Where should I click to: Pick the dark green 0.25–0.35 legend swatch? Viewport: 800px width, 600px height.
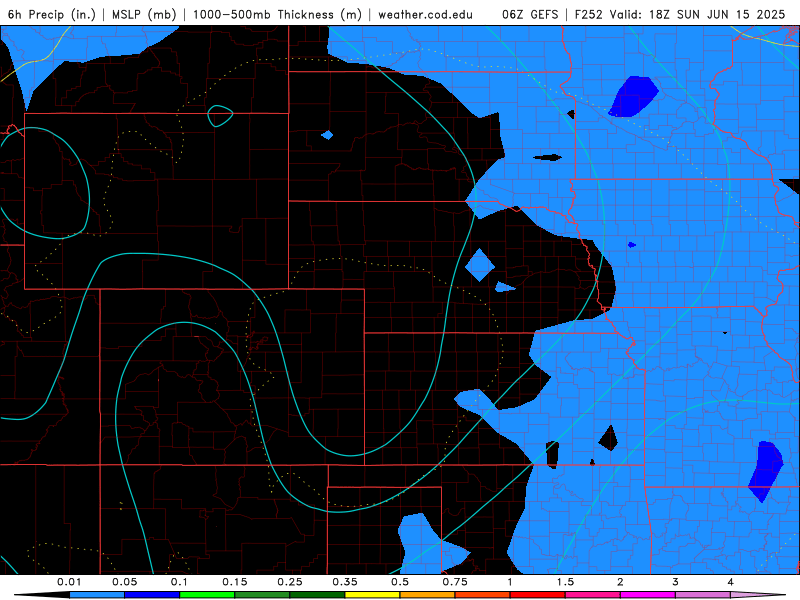317,595
